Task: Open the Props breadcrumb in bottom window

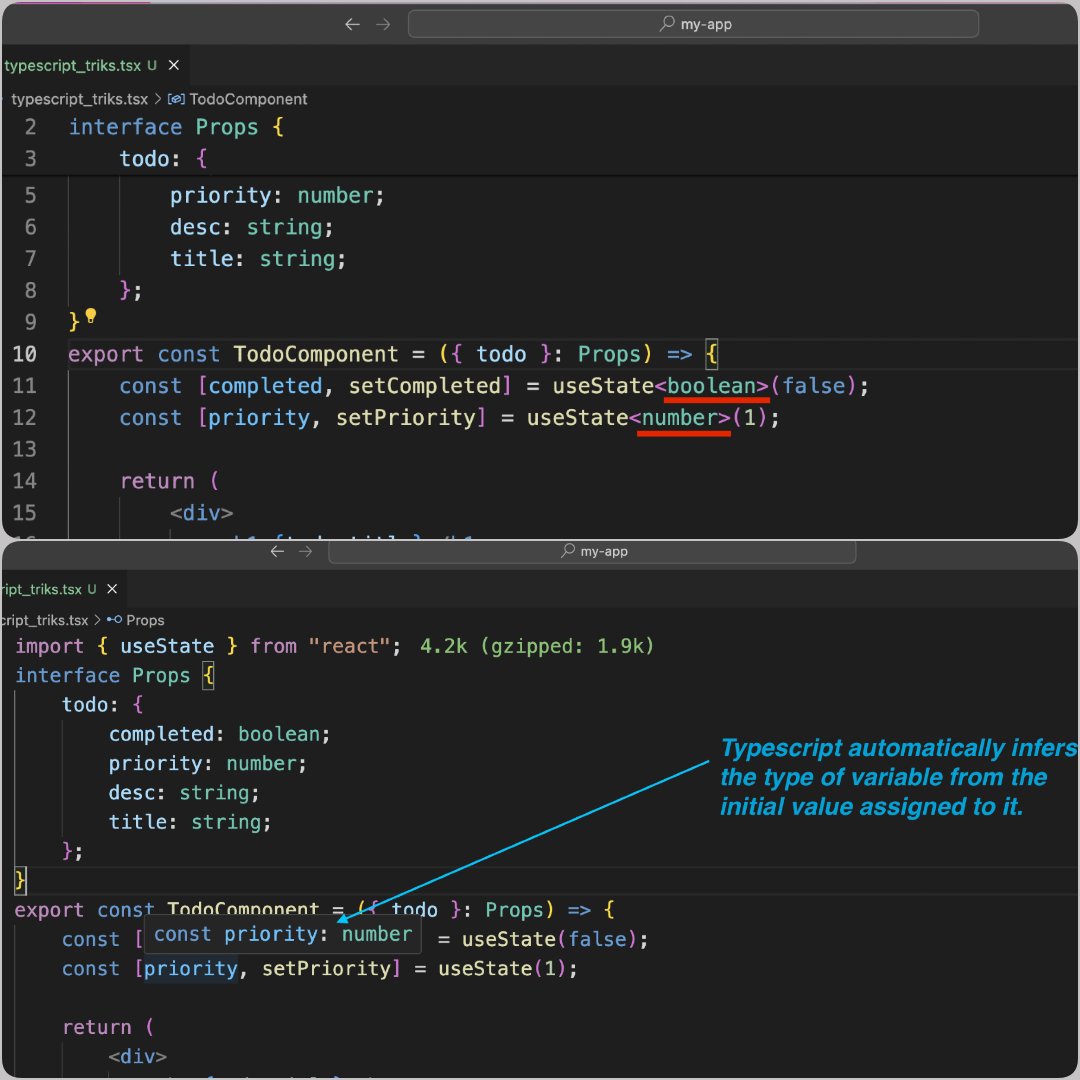Action: click(145, 621)
